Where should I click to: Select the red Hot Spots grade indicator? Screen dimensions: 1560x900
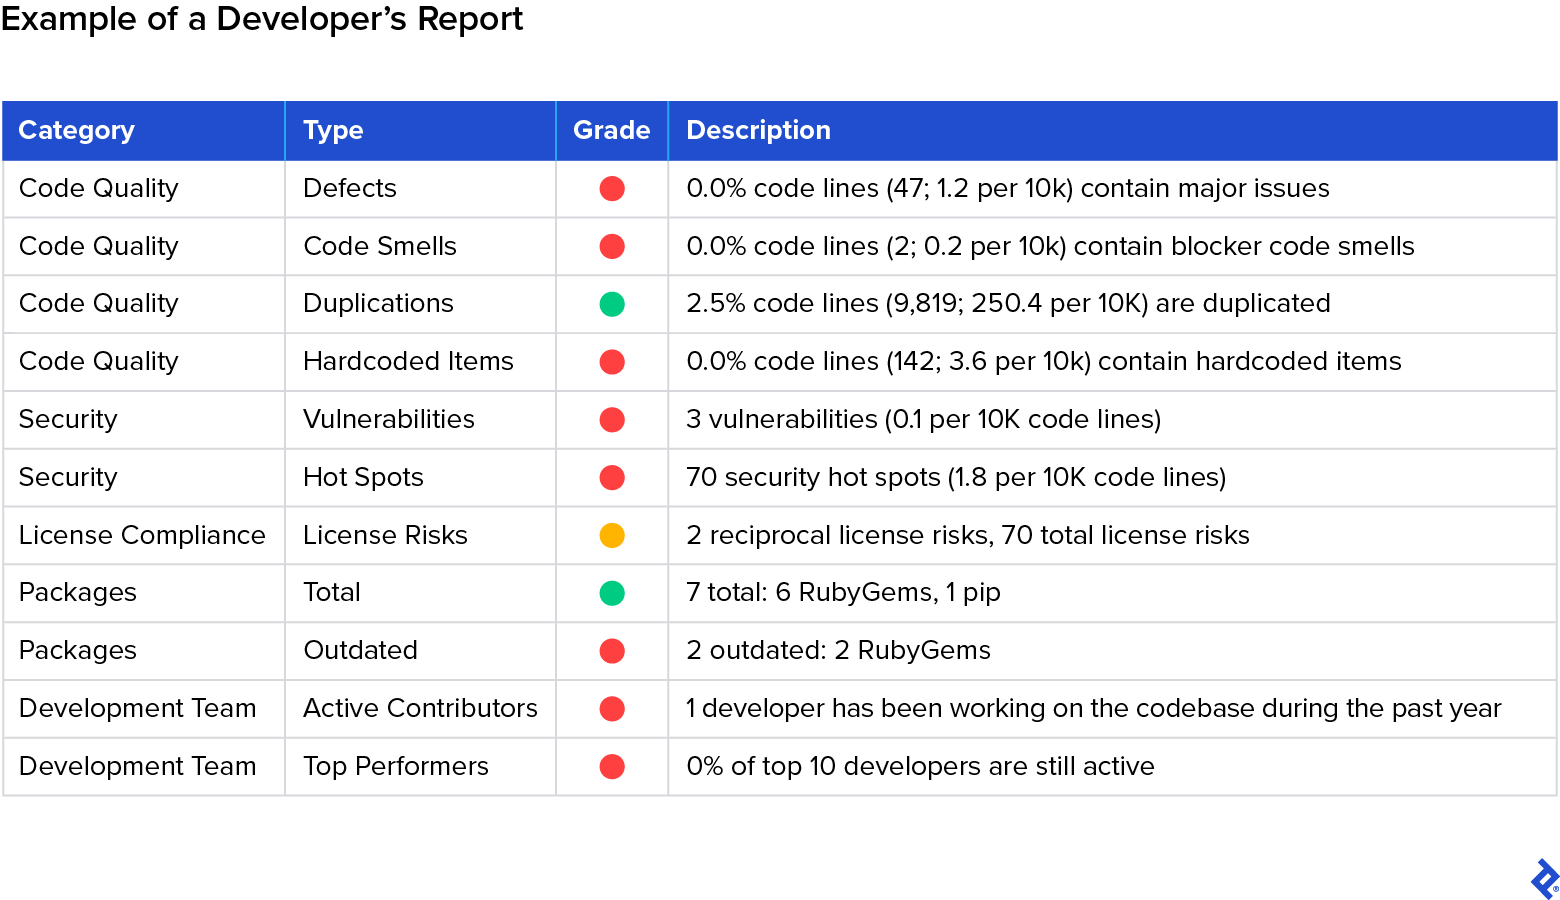[x=611, y=477]
